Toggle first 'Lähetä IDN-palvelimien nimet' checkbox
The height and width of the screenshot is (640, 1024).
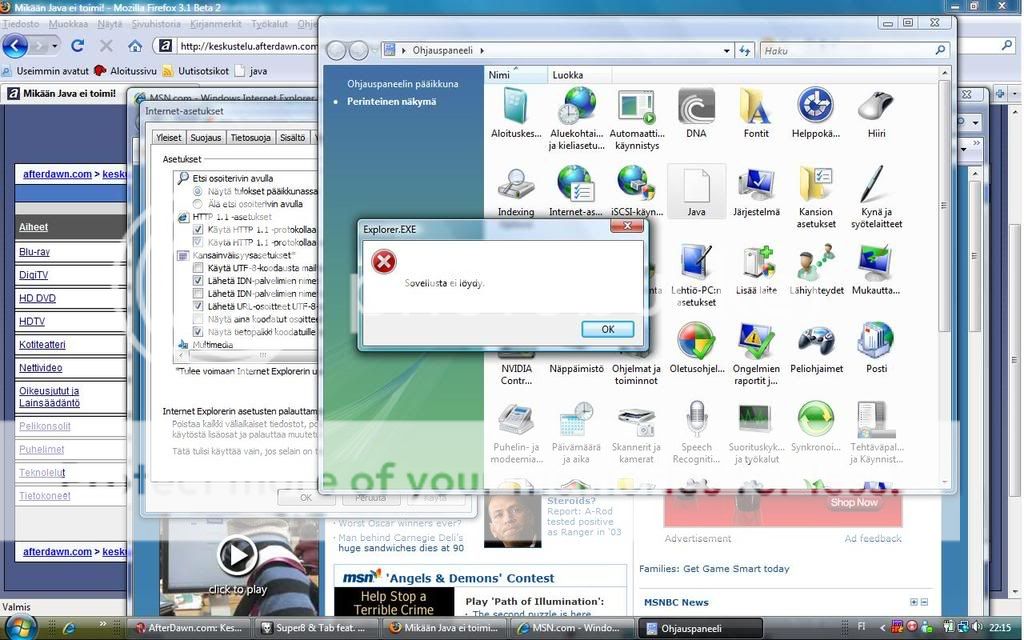click(x=198, y=281)
